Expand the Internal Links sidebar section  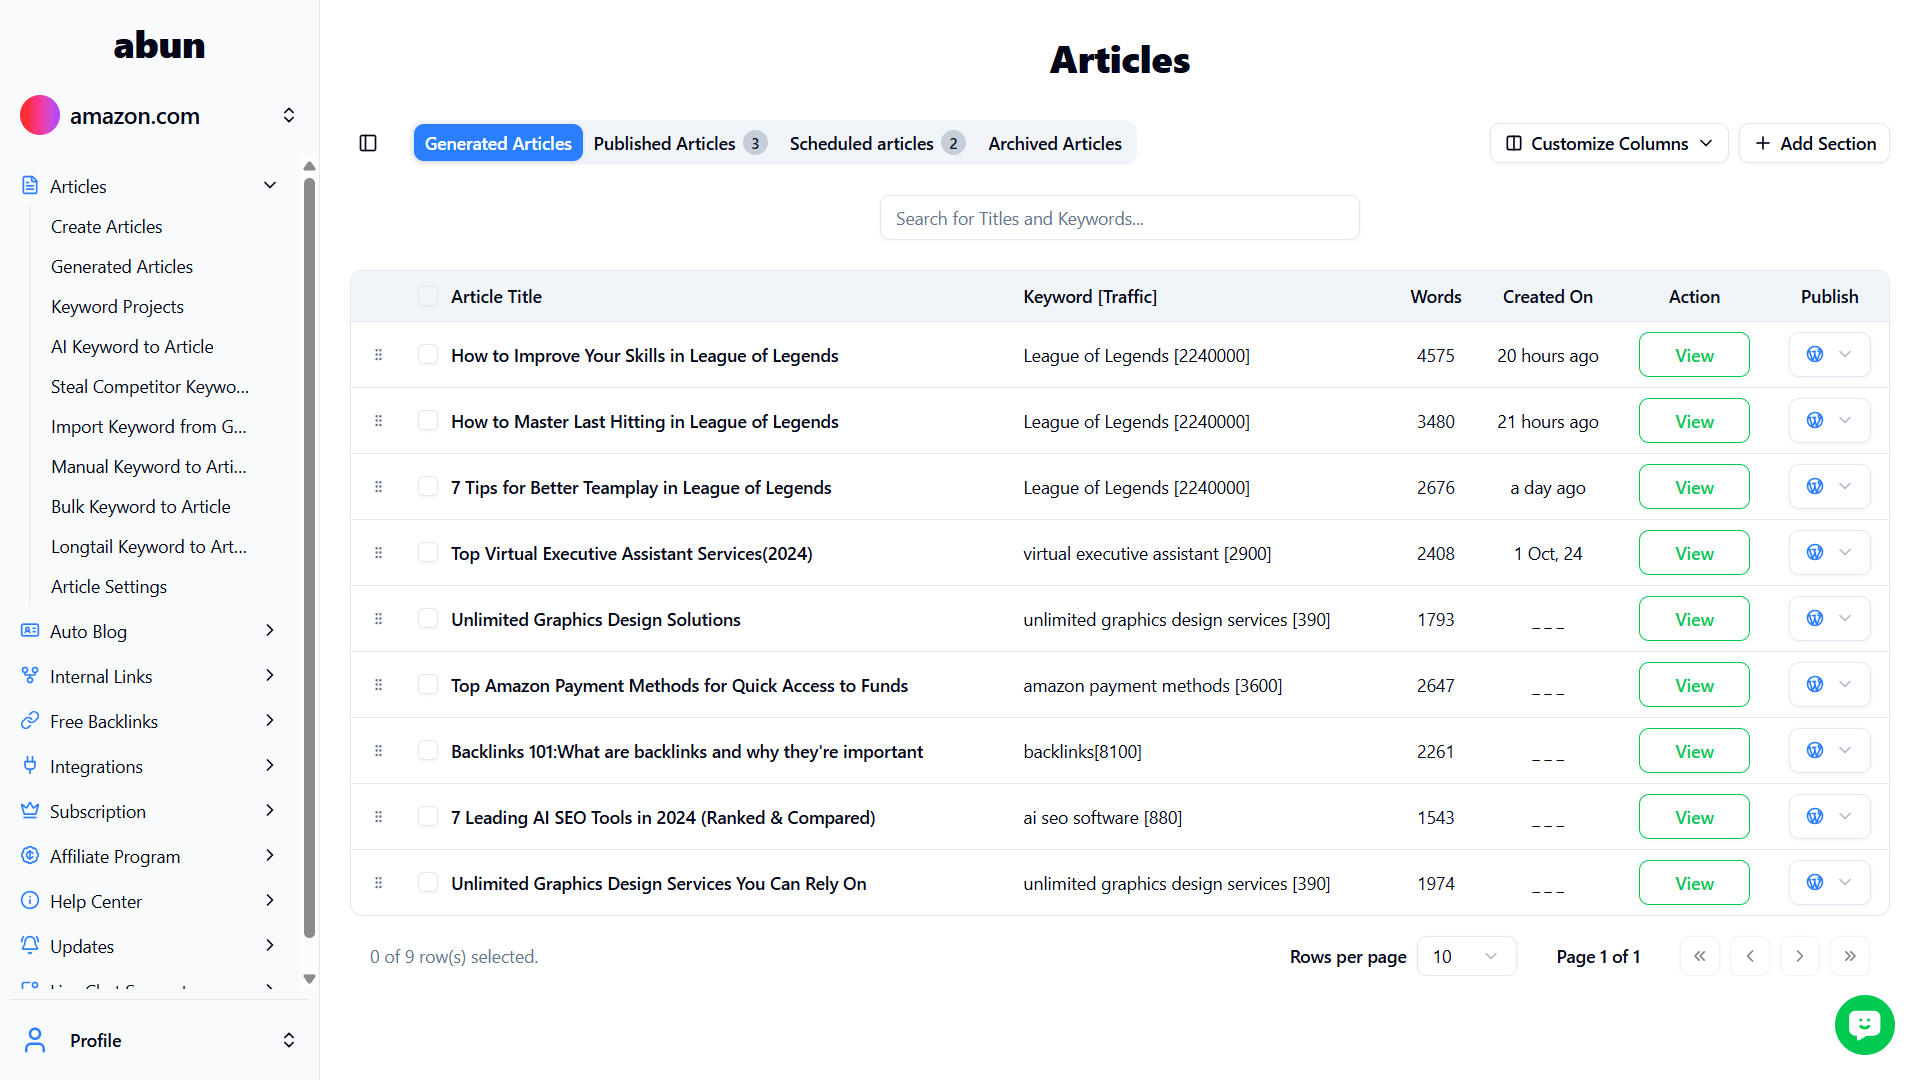(269, 675)
